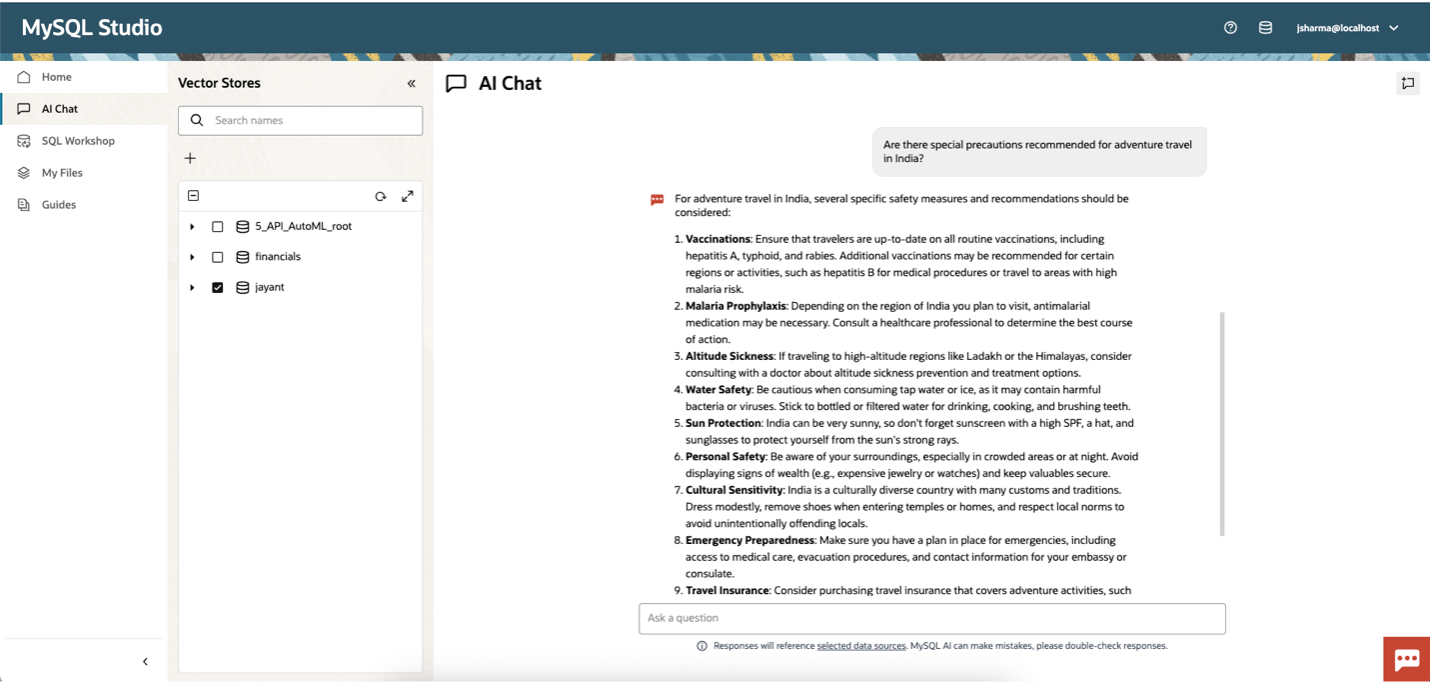Click the AI response avatar icon
1430x684 pixels.
coord(657,200)
